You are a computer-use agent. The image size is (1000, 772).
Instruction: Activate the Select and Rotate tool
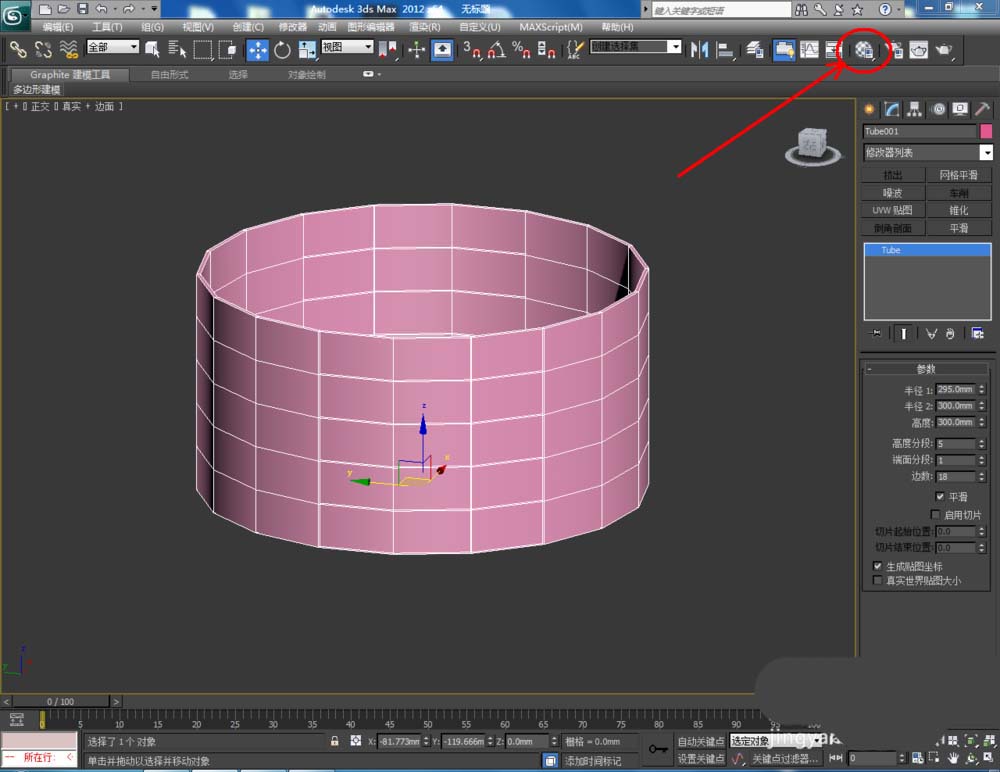[x=282, y=50]
